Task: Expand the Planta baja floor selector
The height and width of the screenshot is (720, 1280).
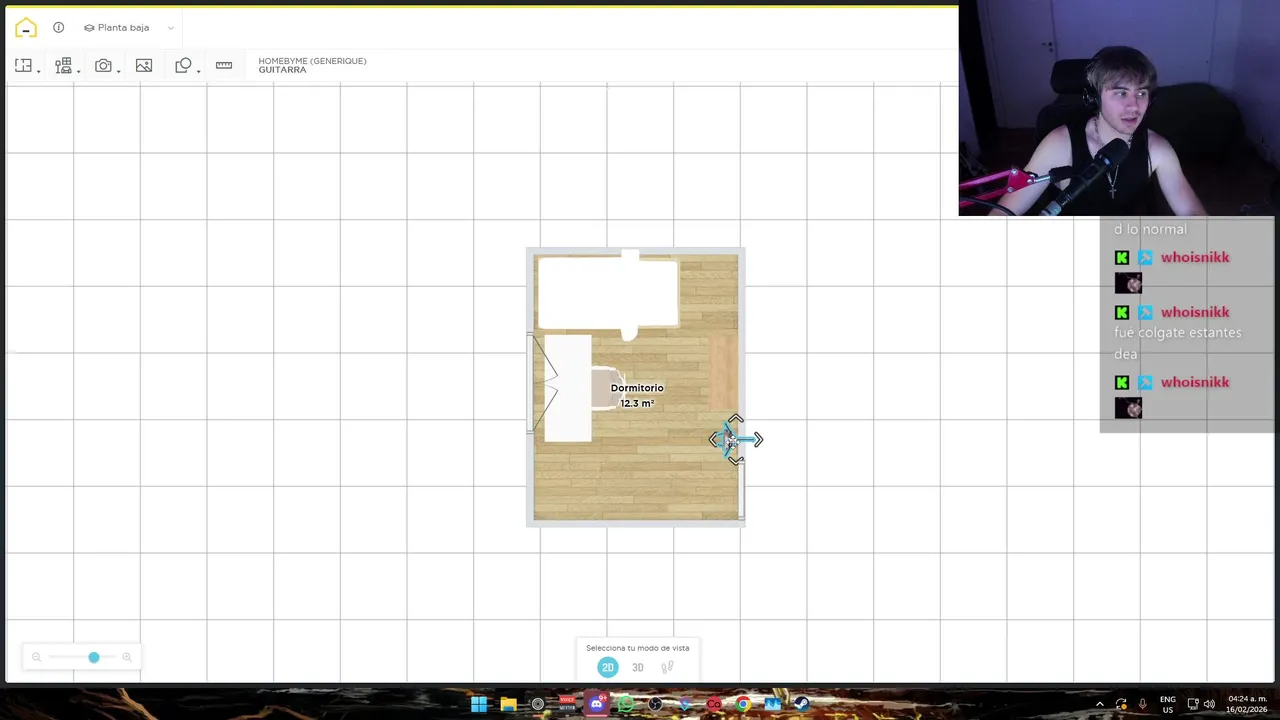Action: click(x=129, y=27)
